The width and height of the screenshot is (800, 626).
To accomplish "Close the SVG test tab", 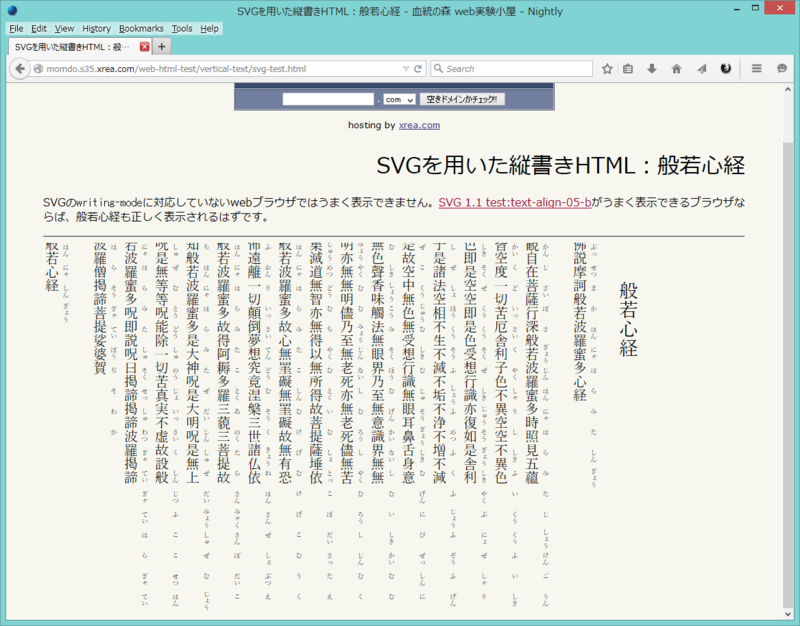I will coord(144,47).
